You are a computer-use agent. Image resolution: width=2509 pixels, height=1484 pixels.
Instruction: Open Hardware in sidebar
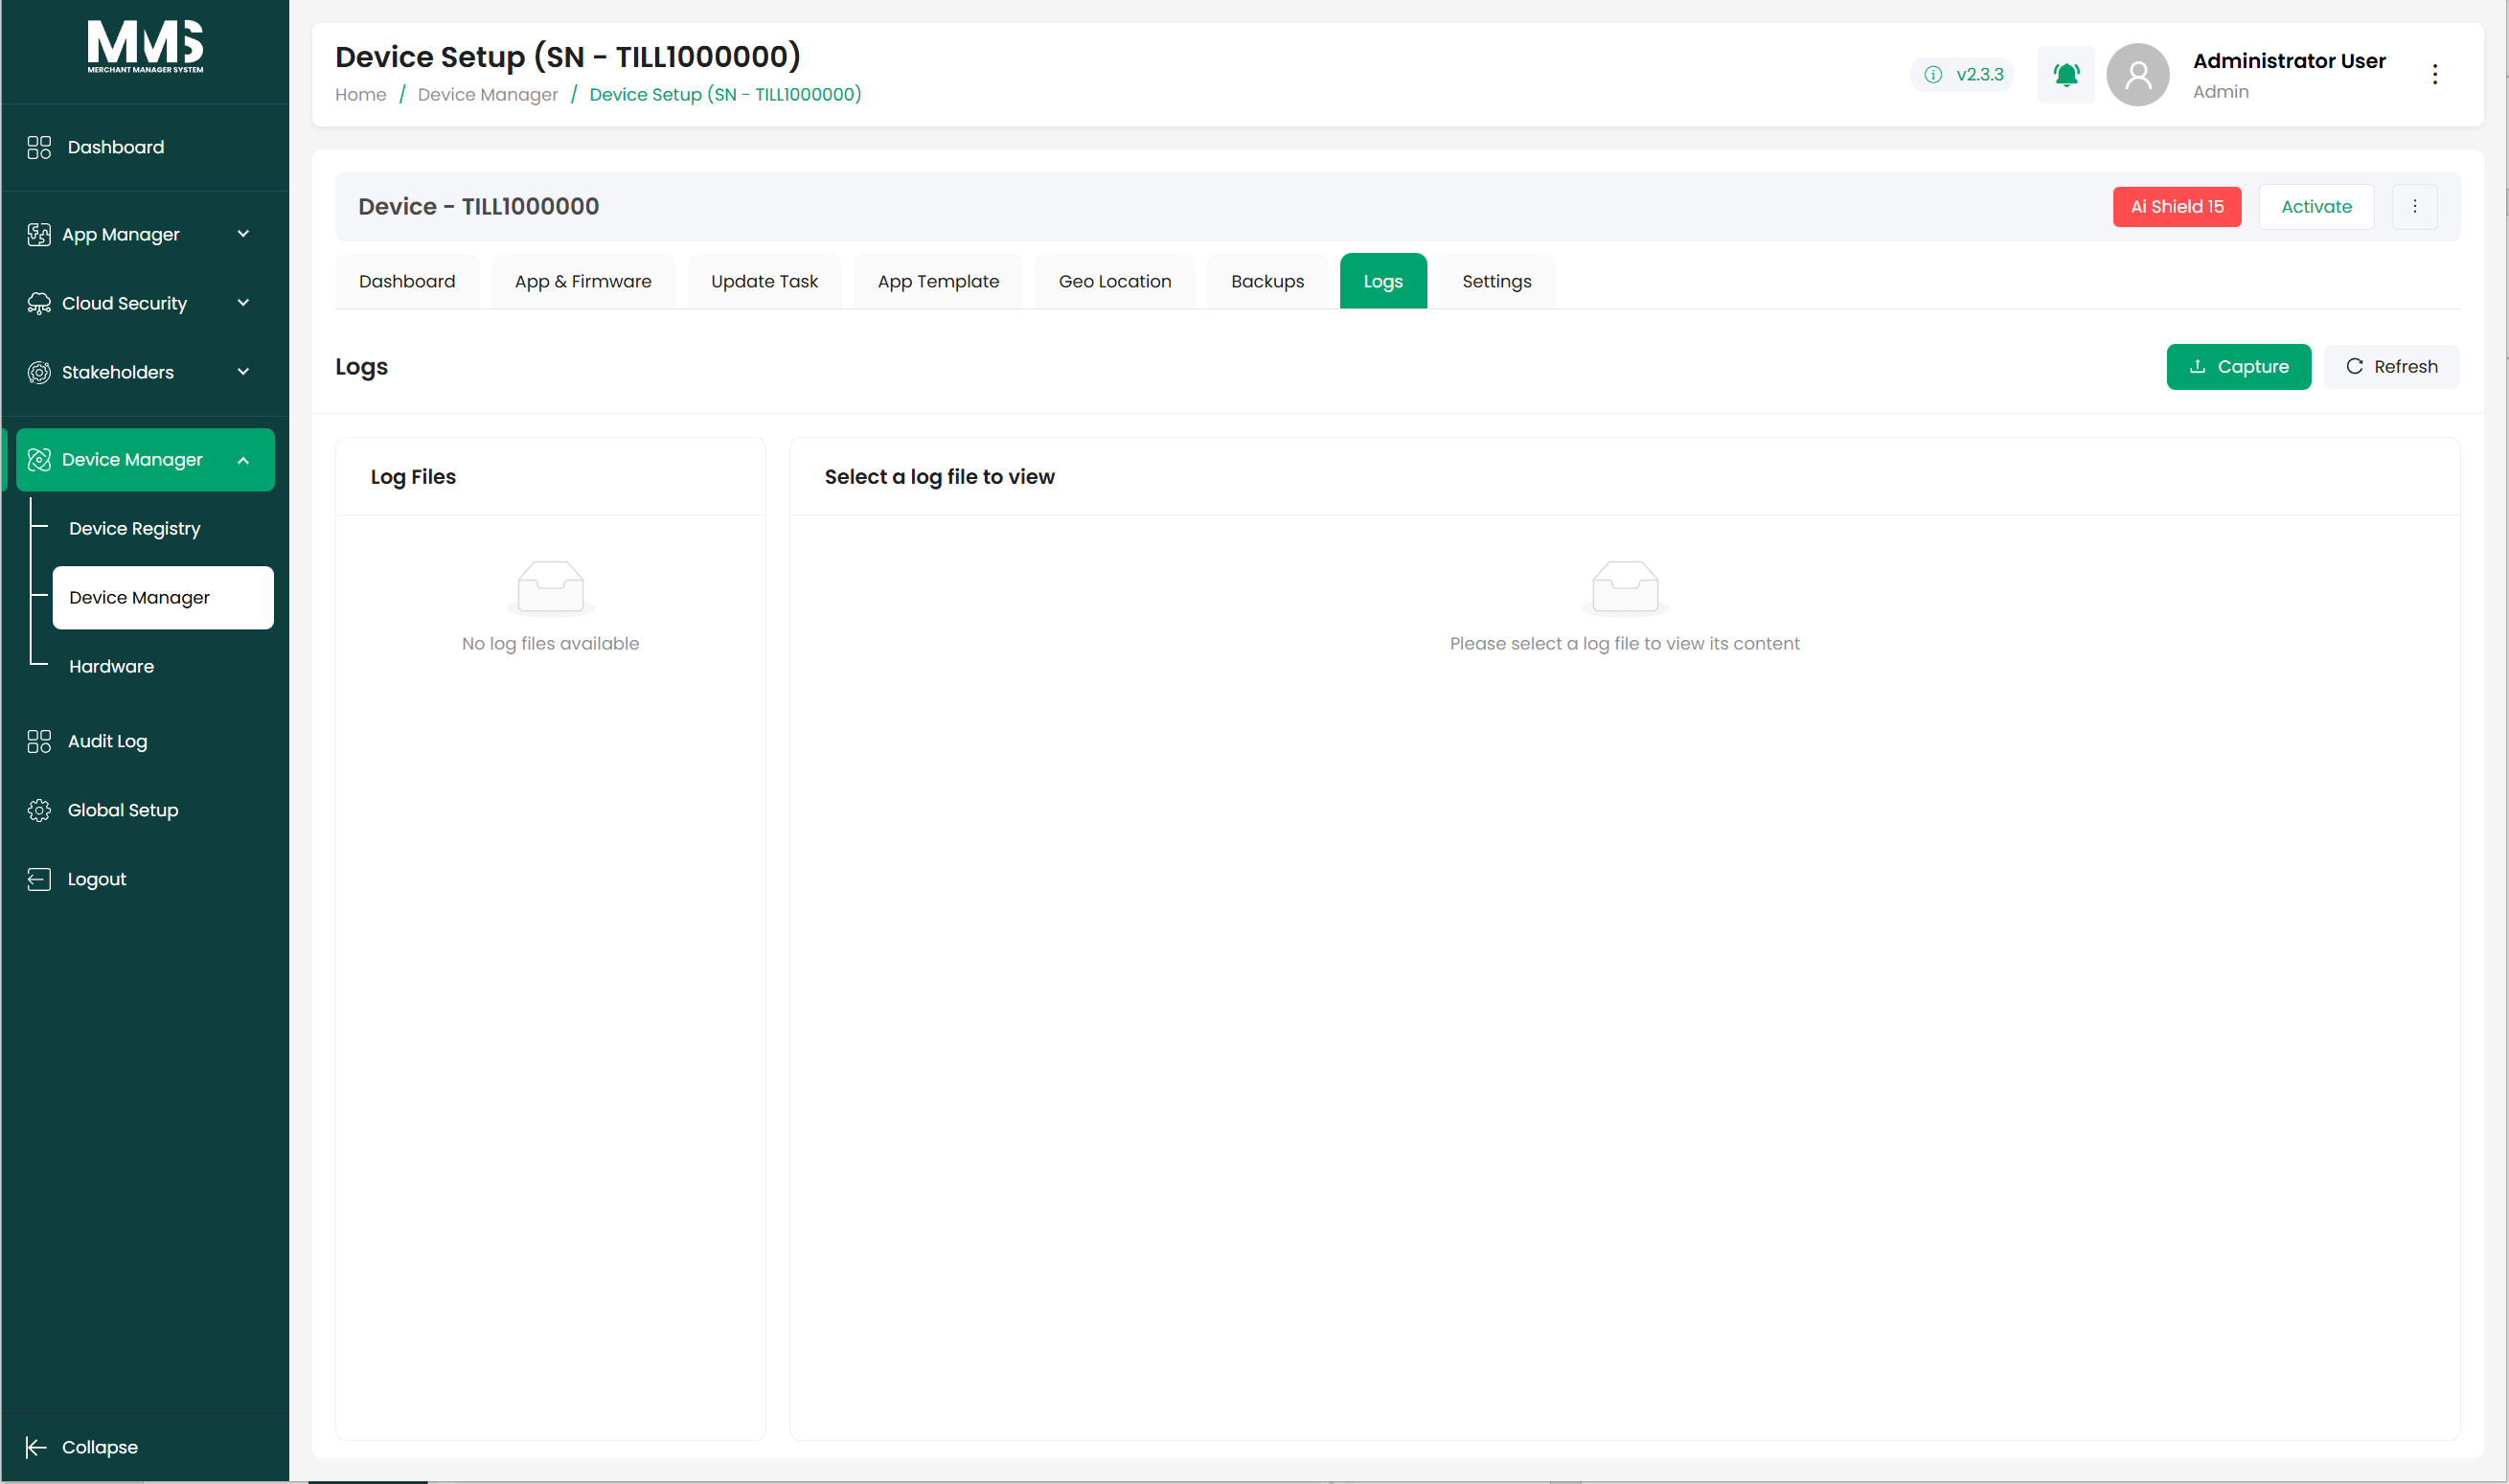click(x=111, y=666)
